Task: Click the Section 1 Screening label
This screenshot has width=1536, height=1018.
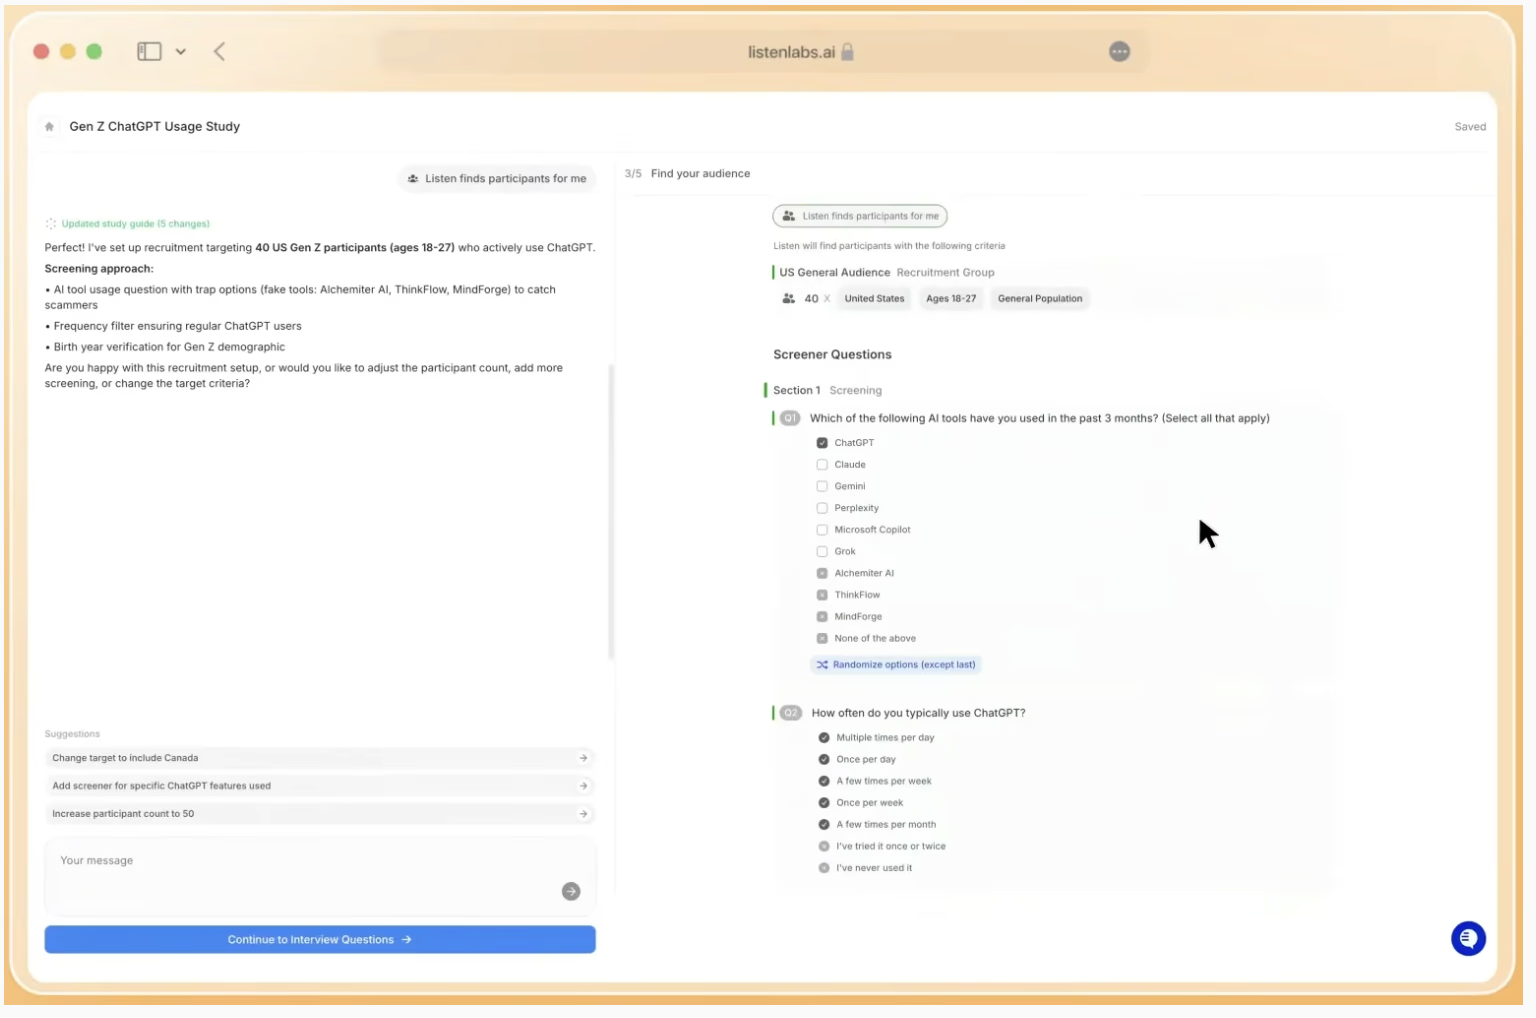Action: [827, 391]
